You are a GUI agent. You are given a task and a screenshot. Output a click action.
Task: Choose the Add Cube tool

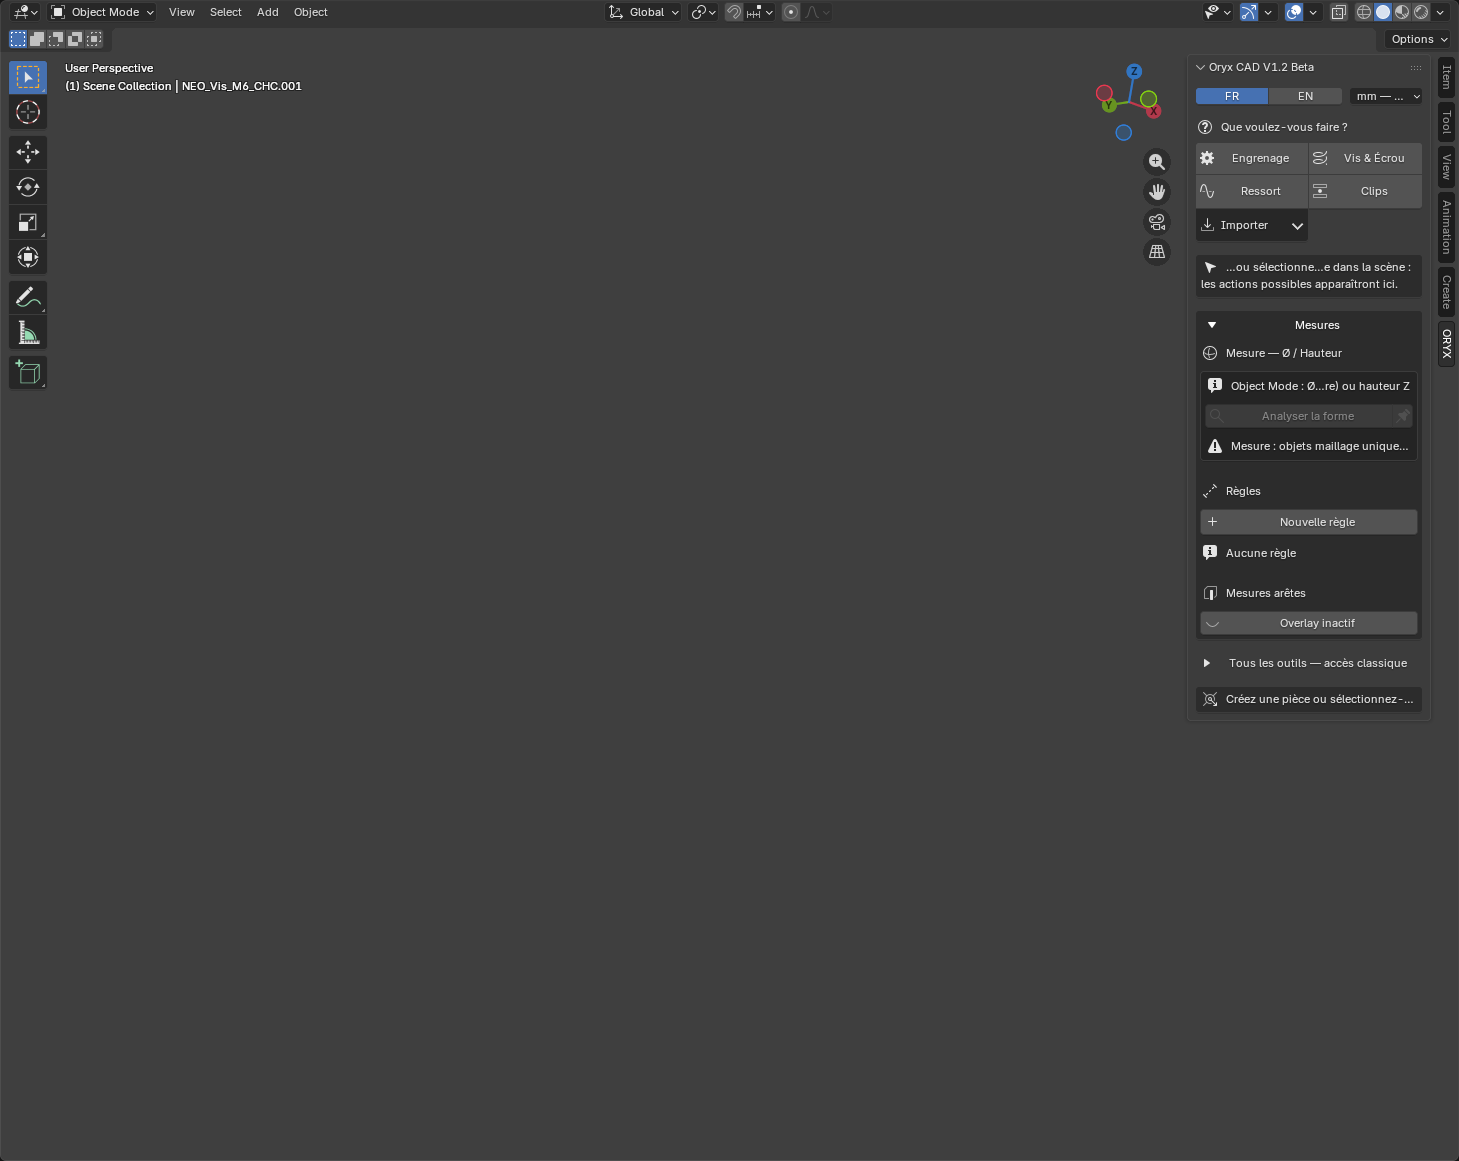[28, 372]
